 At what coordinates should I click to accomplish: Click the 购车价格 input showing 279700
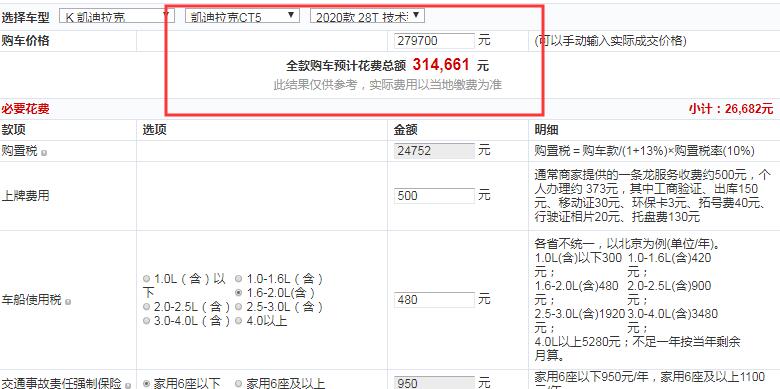click(434, 41)
